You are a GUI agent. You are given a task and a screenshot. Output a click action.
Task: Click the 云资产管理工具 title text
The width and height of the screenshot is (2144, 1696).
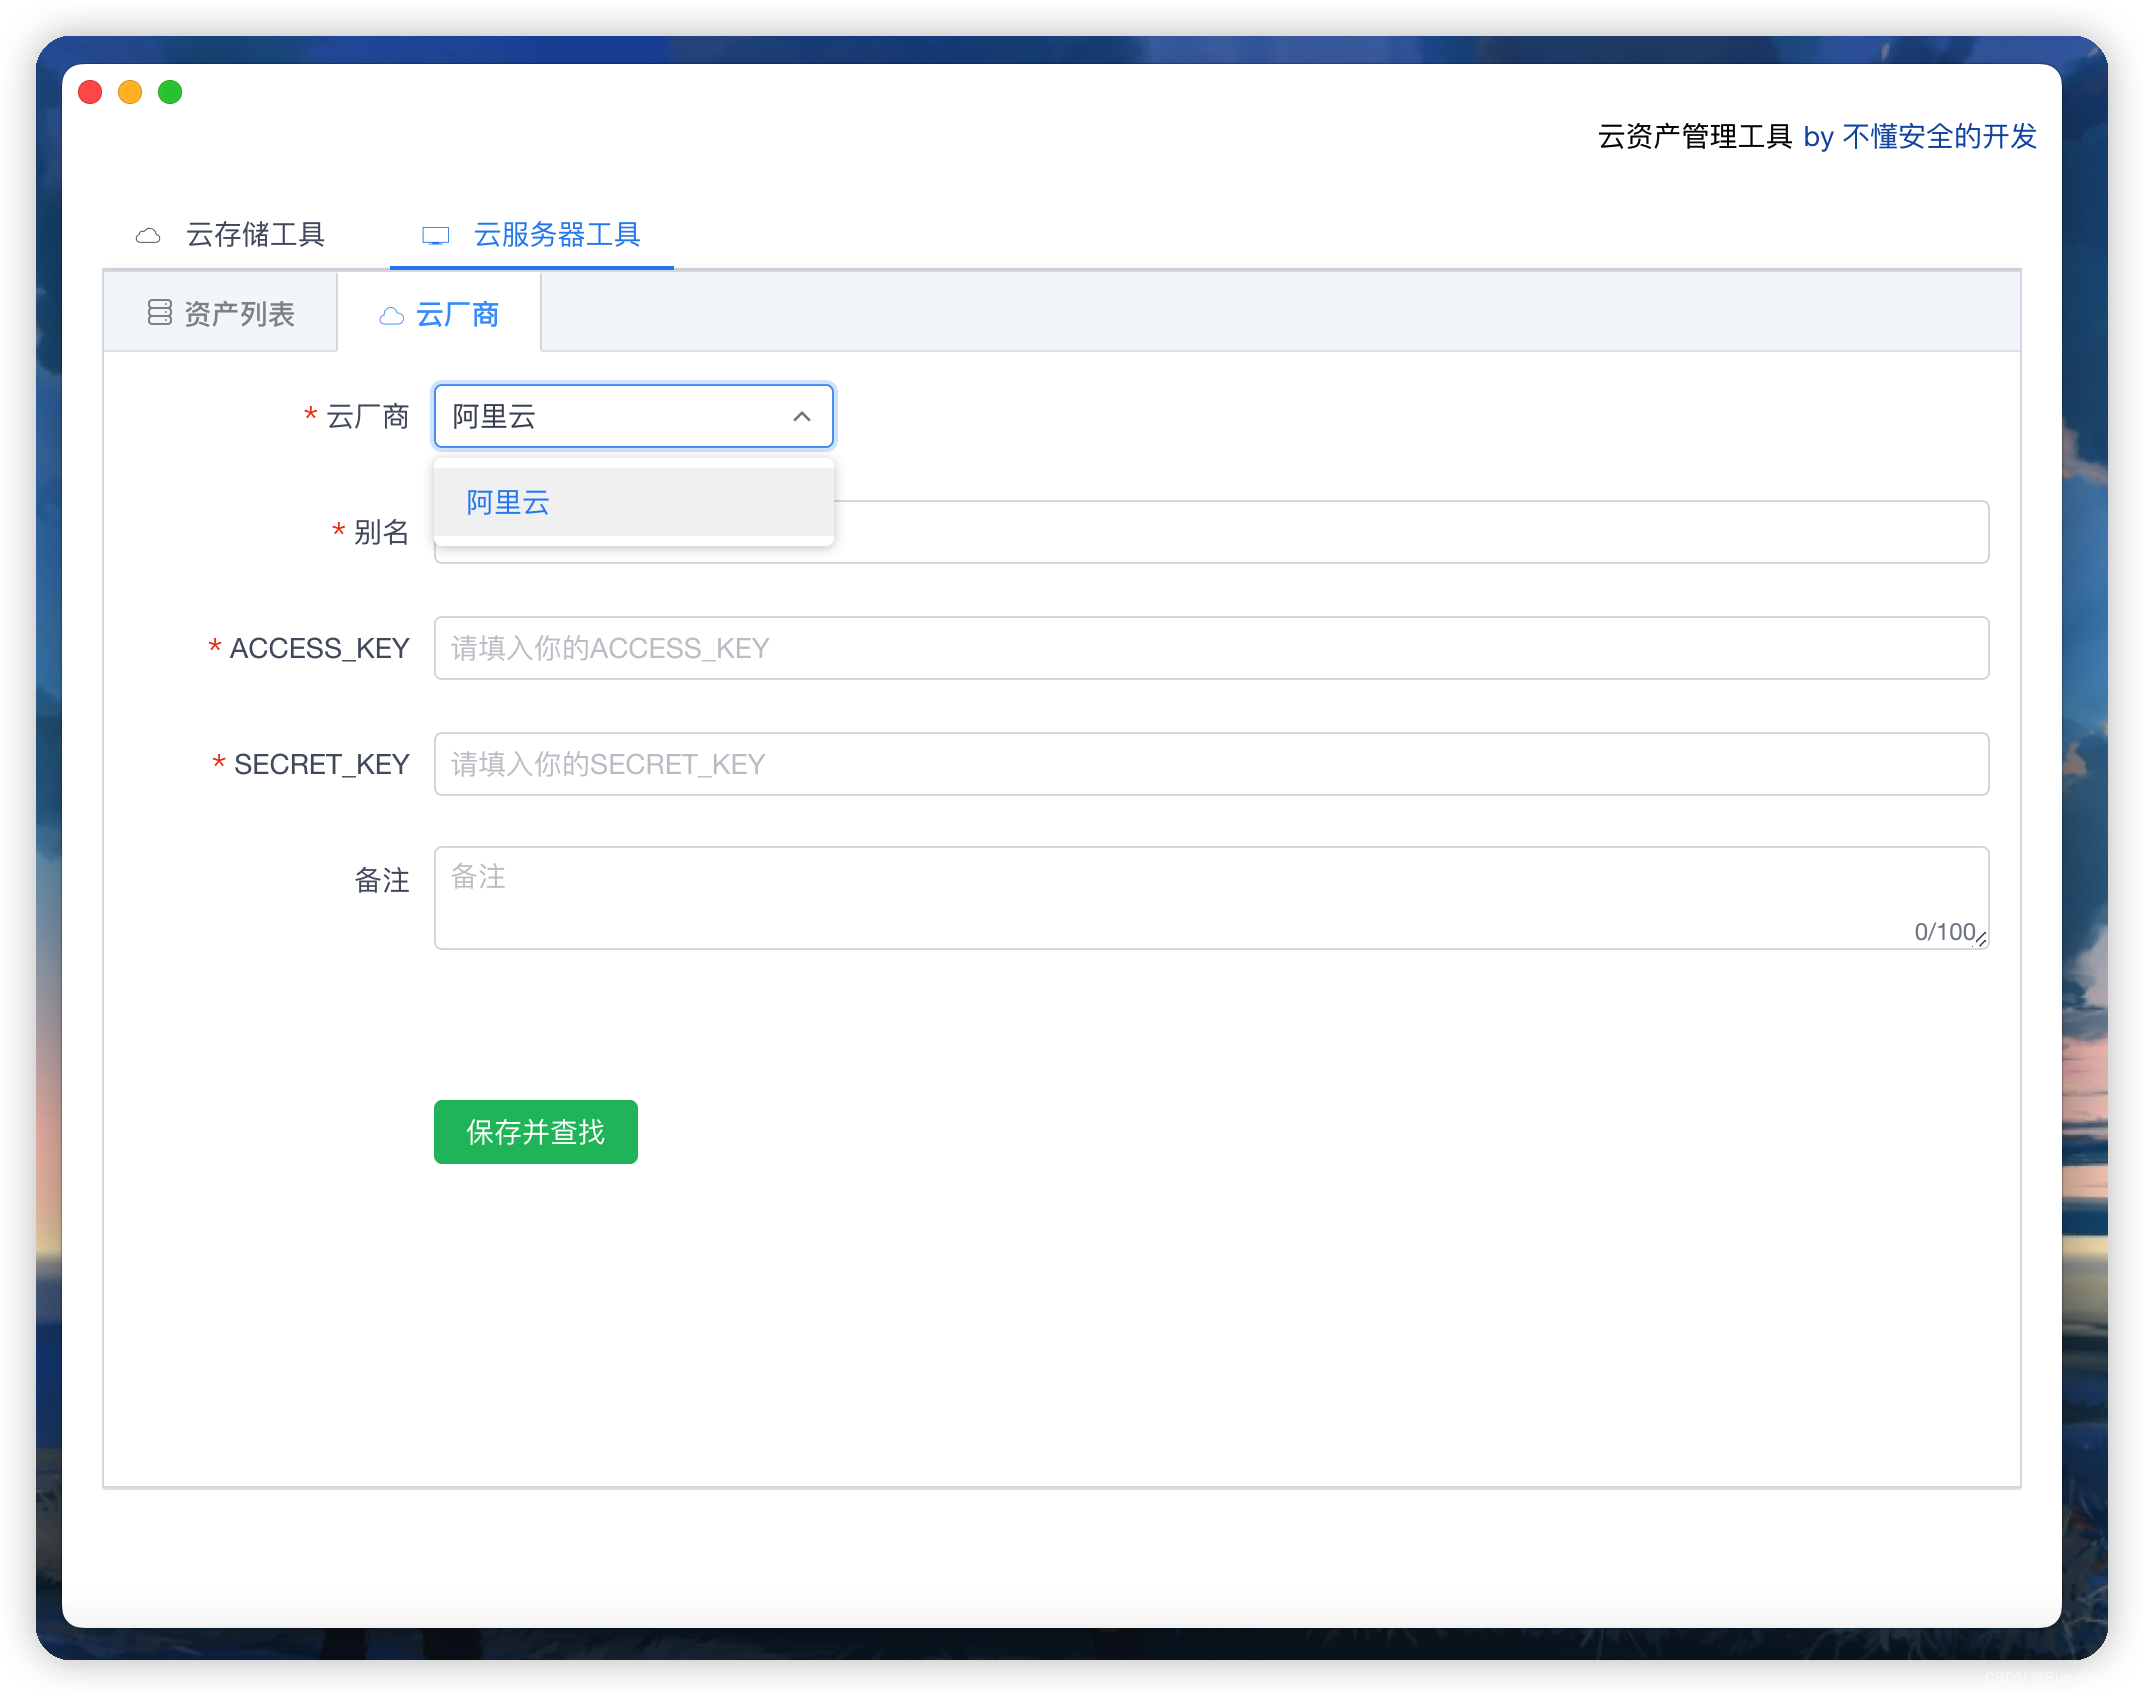click(1693, 137)
